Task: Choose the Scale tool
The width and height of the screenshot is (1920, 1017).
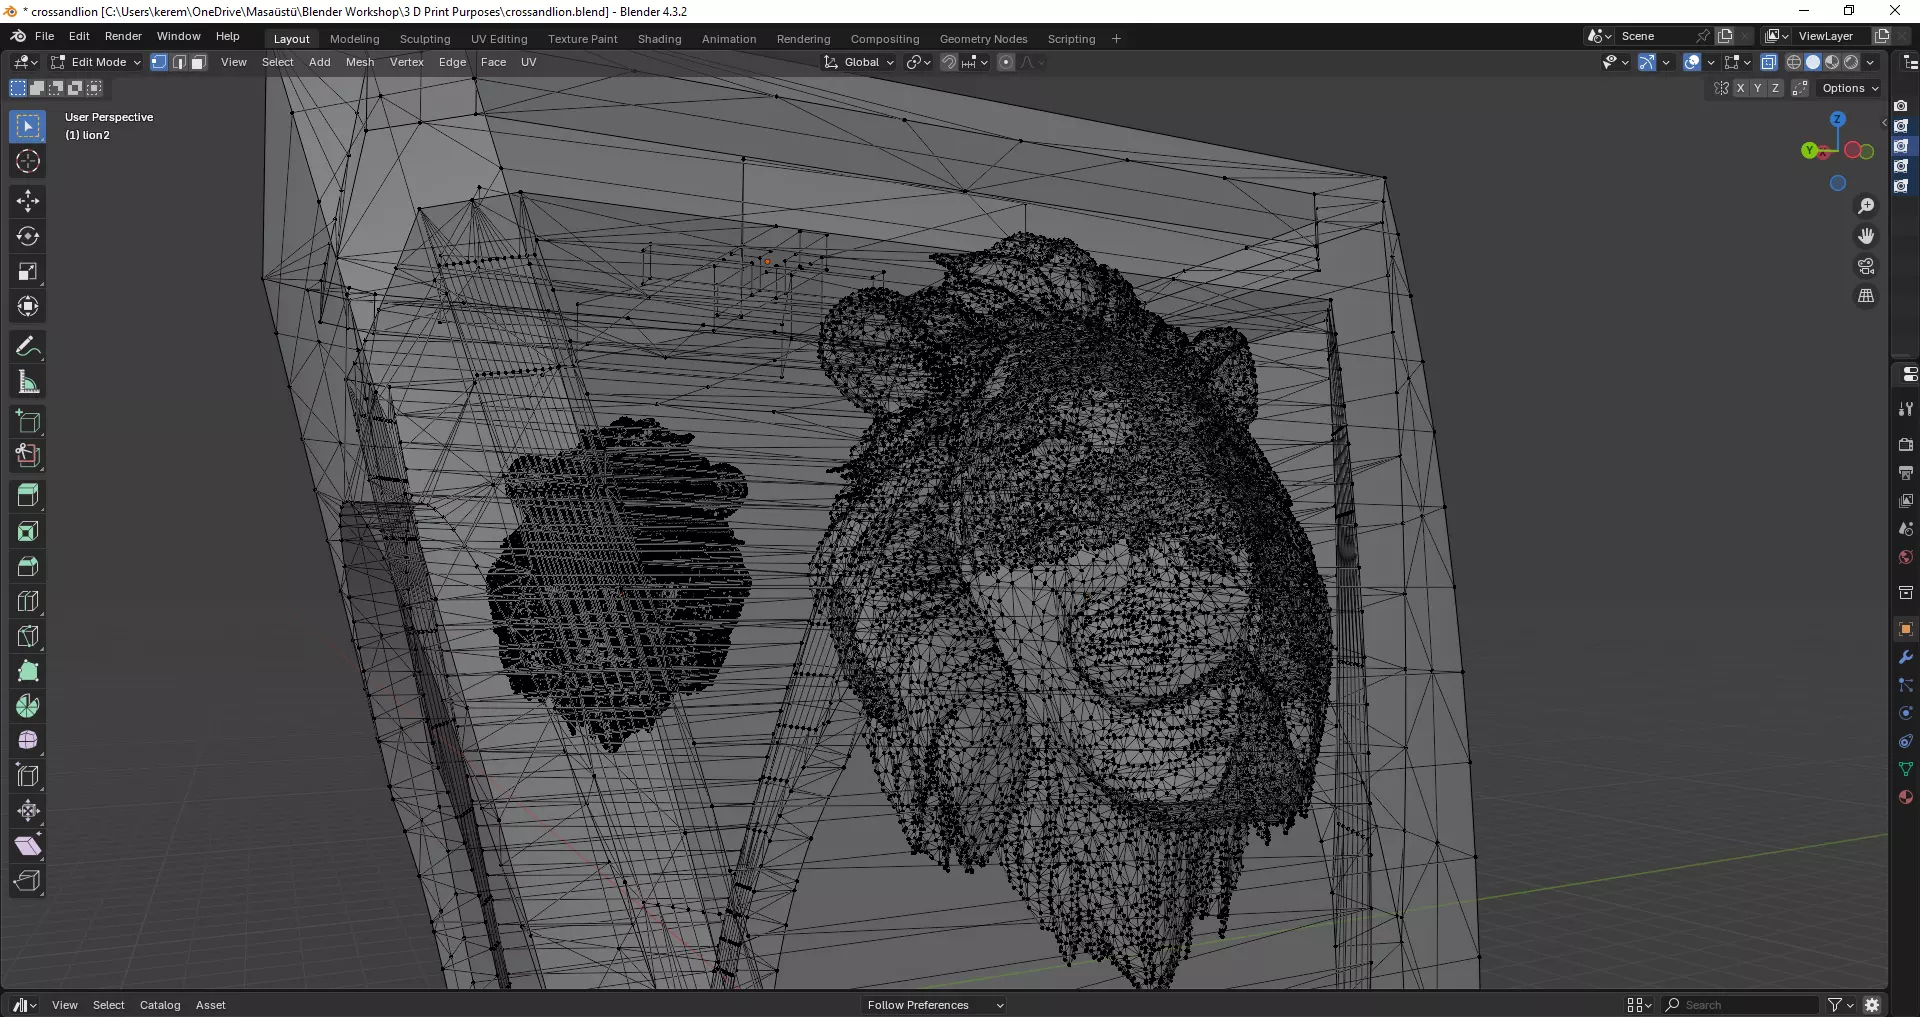Action: (28, 271)
